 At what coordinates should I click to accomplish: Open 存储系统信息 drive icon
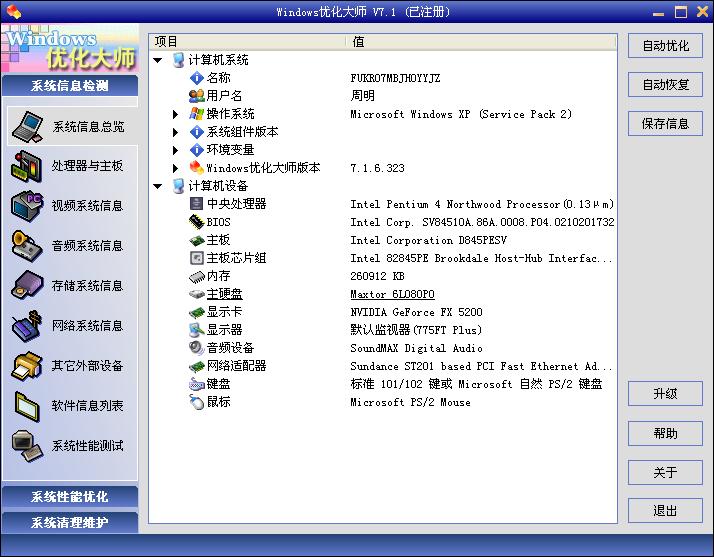[27, 286]
